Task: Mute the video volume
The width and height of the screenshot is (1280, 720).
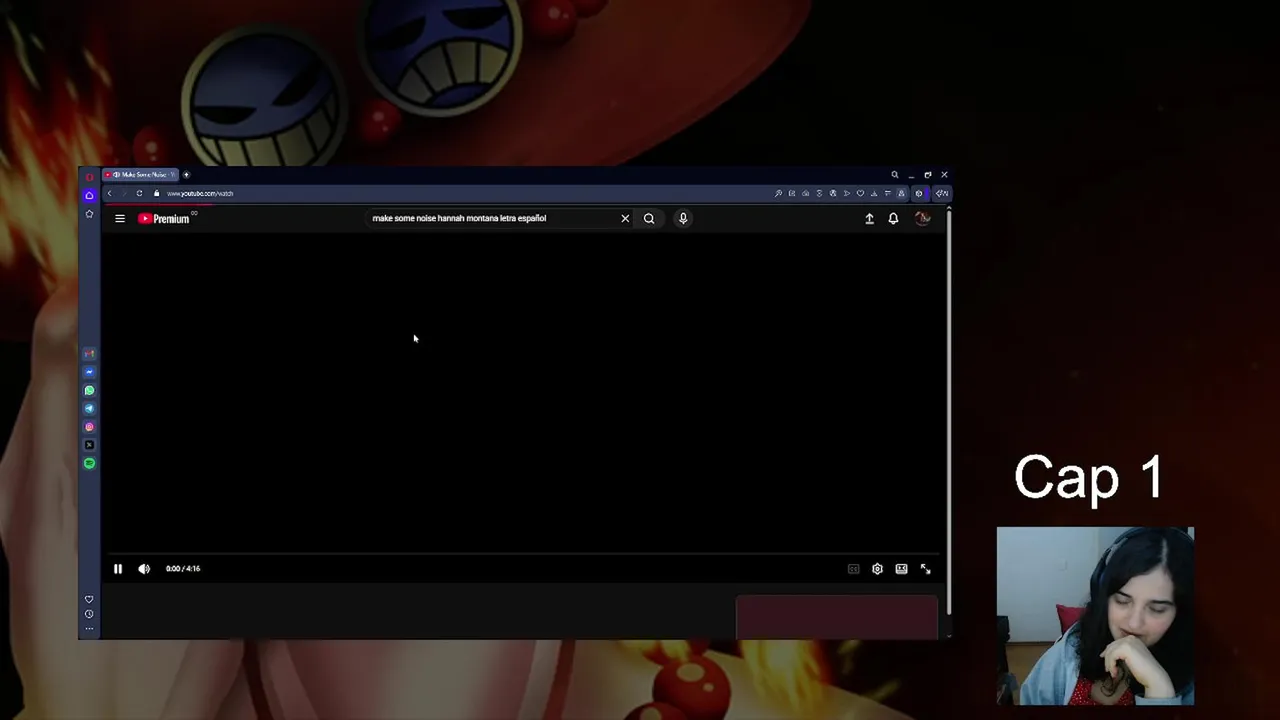Action: pyautogui.click(x=144, y=569)
